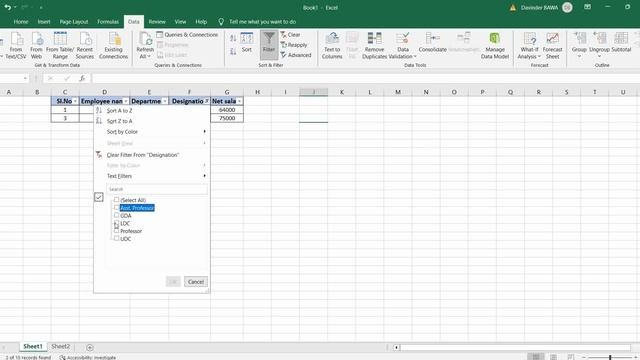Click OK in filter menu
Screen dimensions: 640x360
coord(173,282)
